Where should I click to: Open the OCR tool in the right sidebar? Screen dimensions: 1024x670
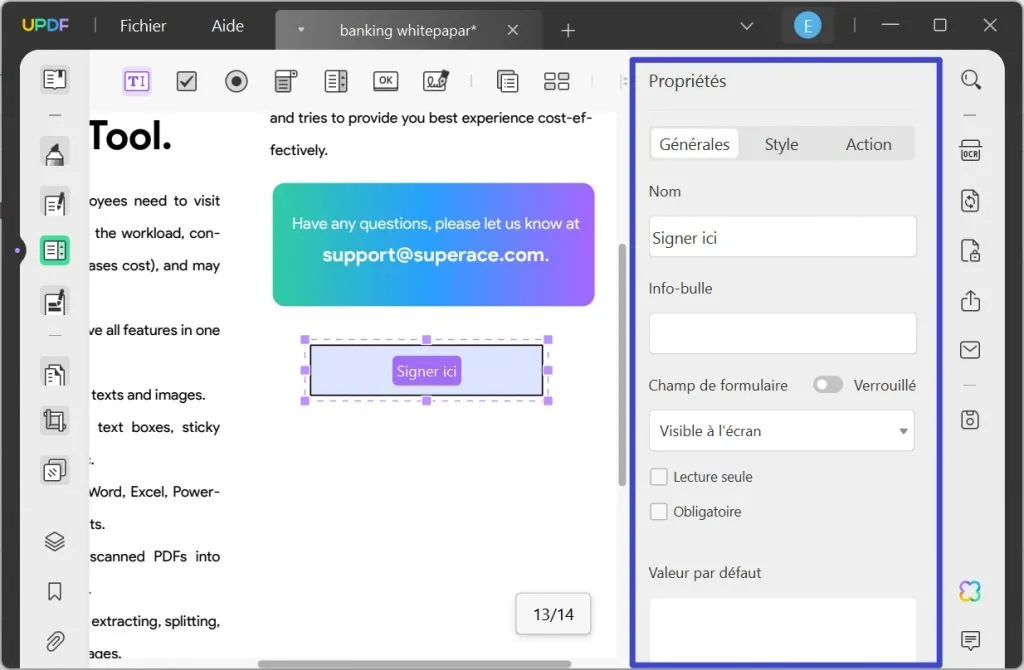tap(969, 151)
